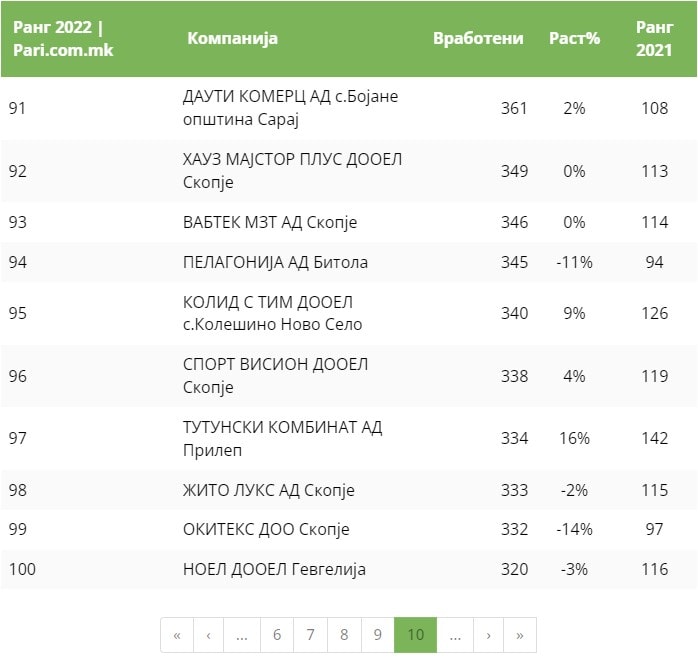Sort by Компанија column header

232,39
